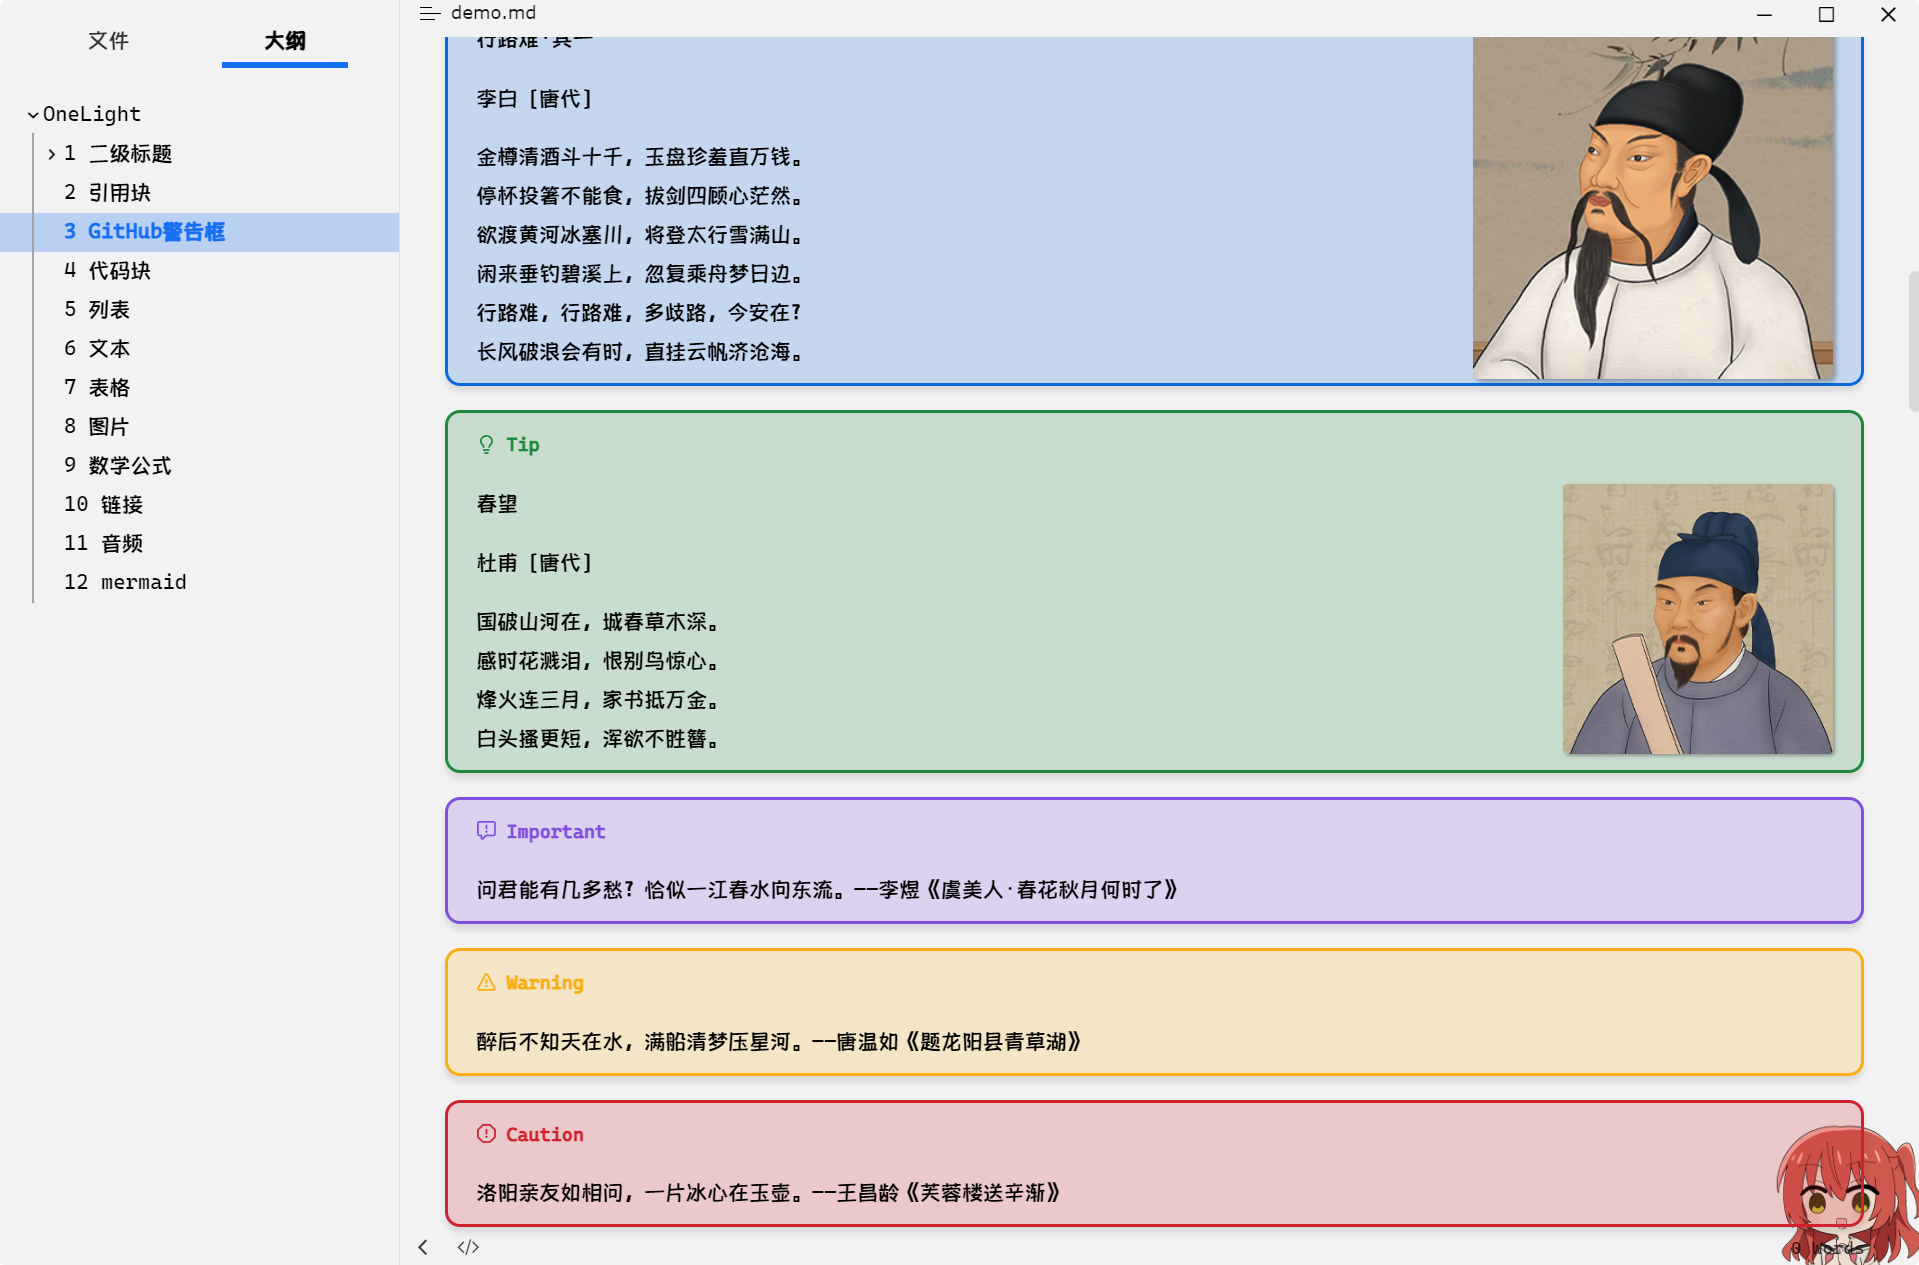Collapse the OneLight outline root

33,115
